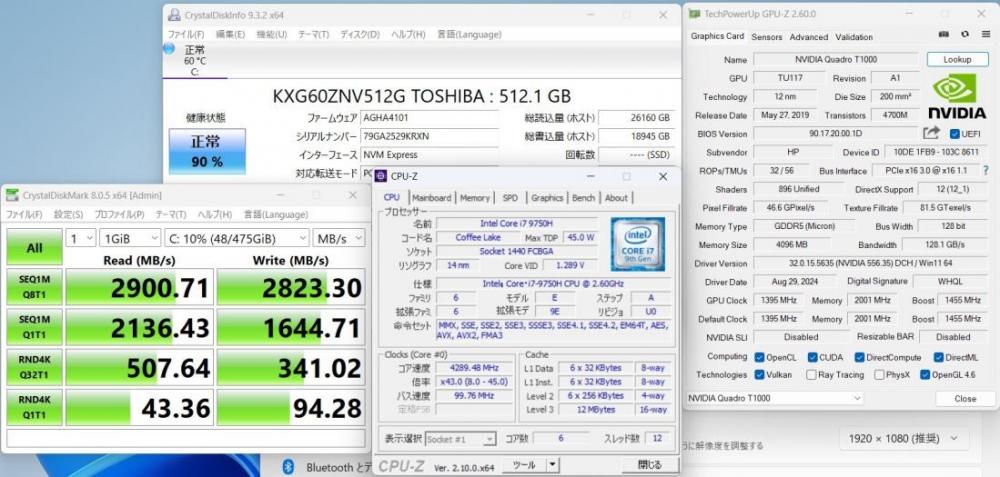Click the Bluetooth icon in the Settings window
This screenshot has height=477, width=1000.
tap(288, 466)
